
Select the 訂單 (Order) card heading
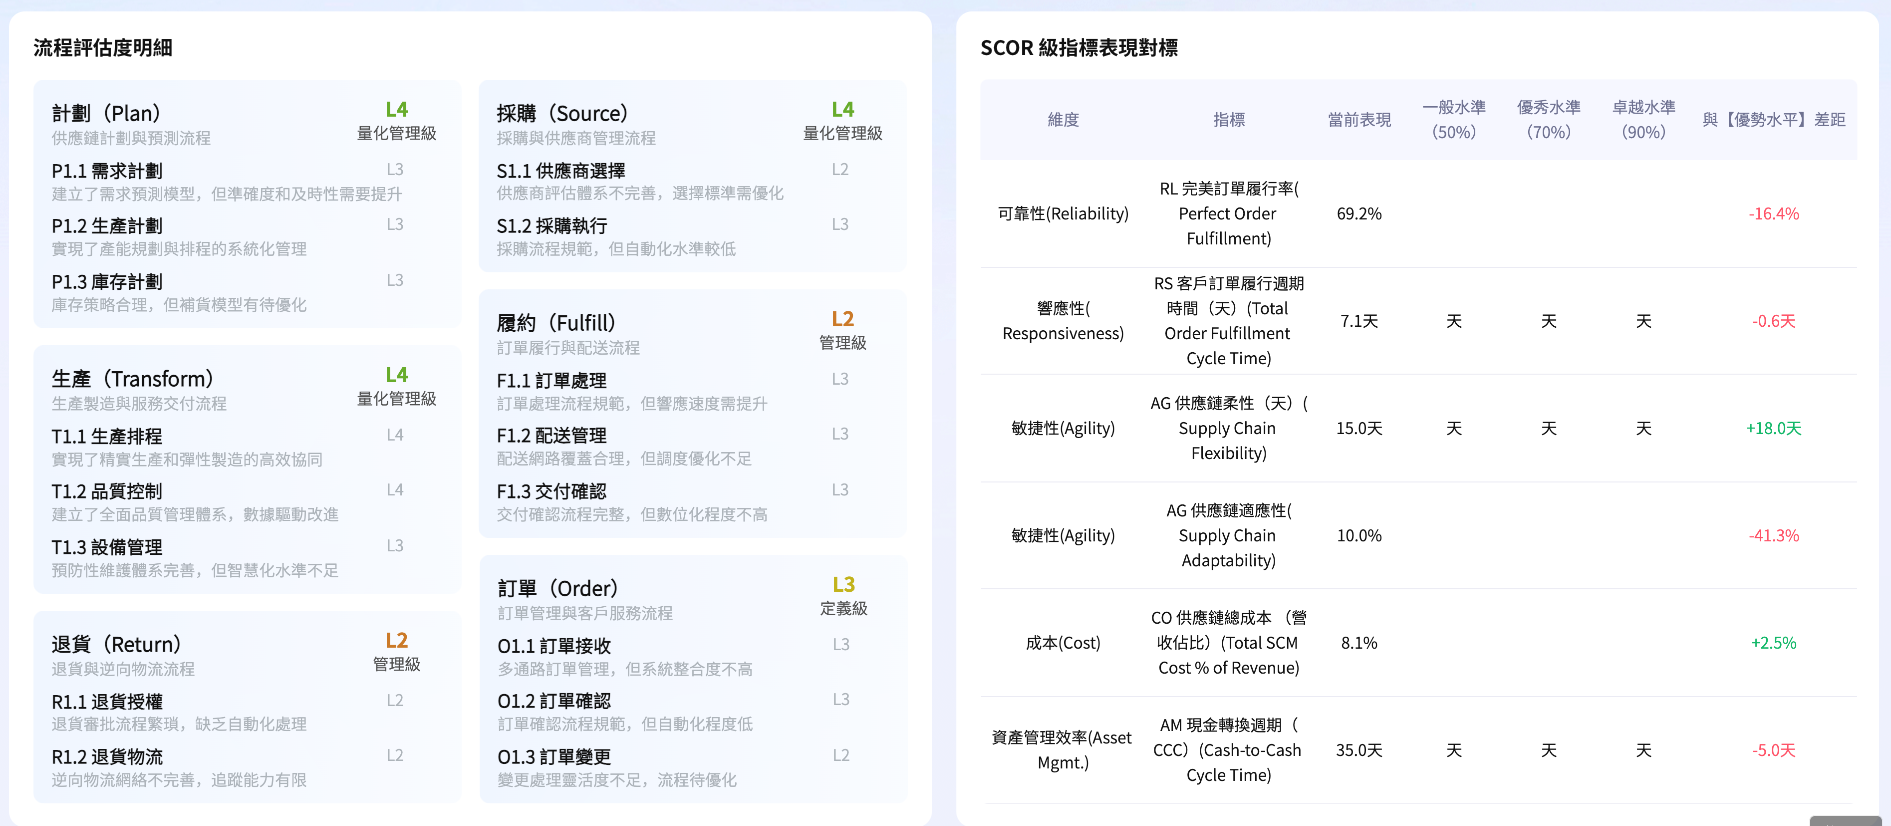[x=558, y=588]
